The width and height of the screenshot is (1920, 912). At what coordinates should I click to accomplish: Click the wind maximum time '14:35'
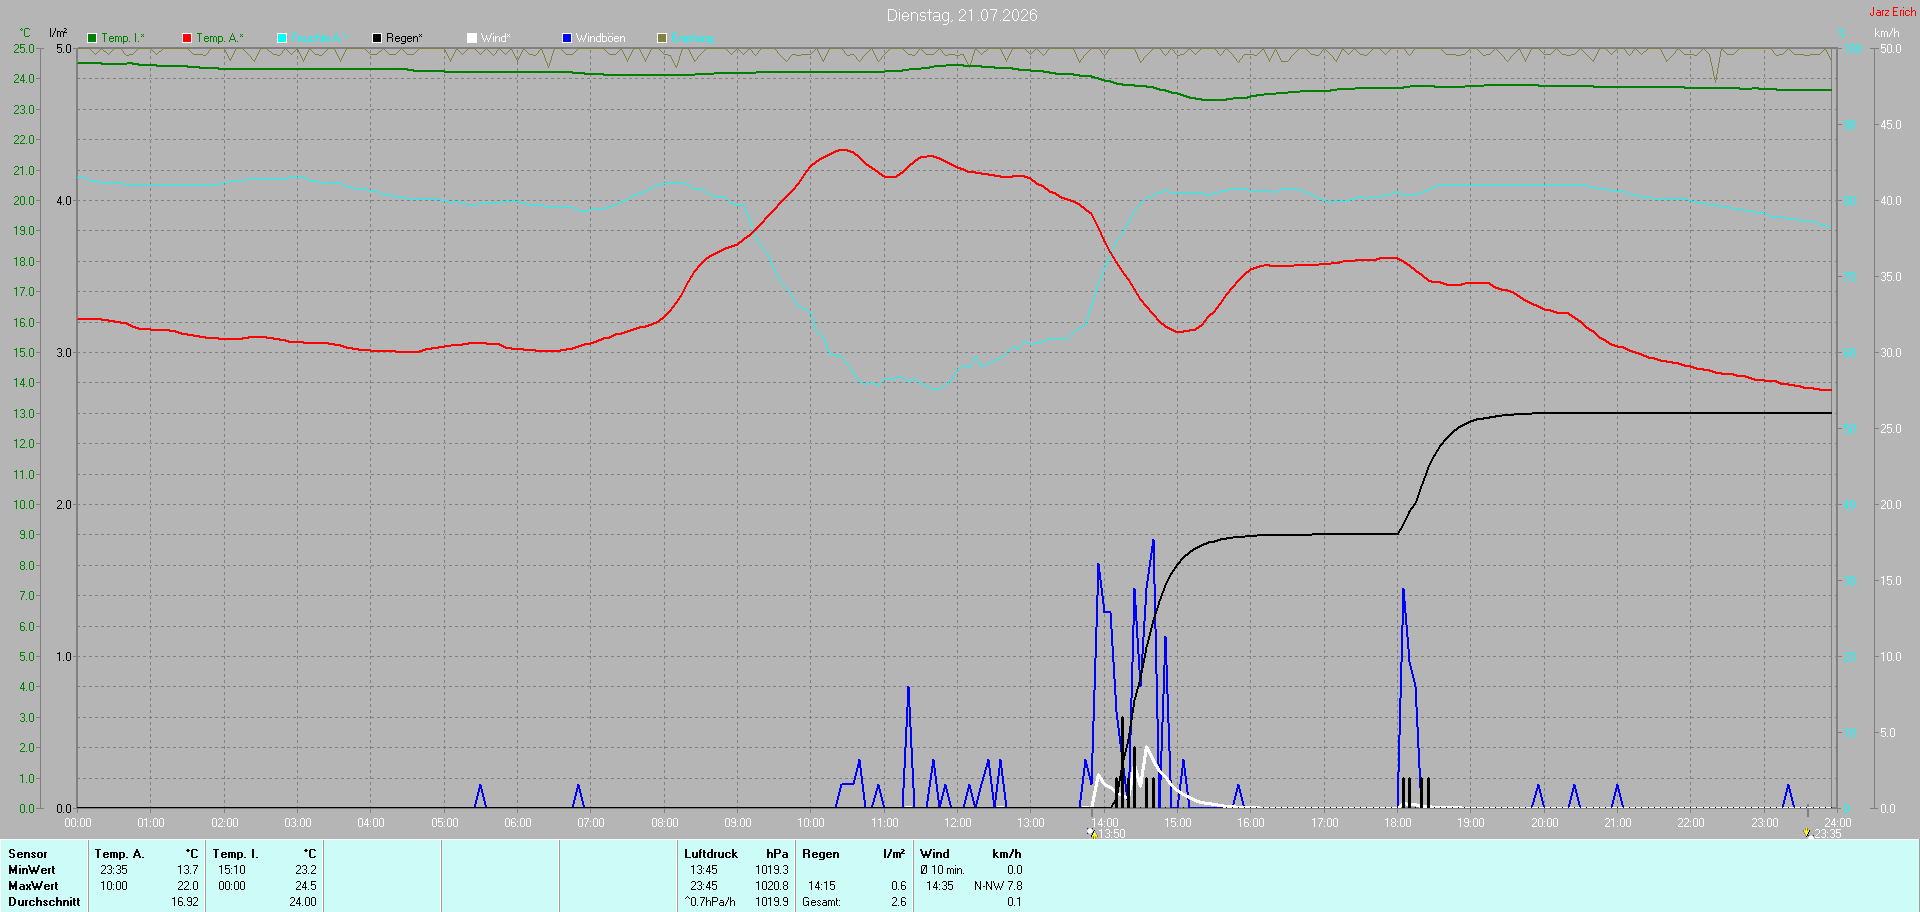click(940, 886)
